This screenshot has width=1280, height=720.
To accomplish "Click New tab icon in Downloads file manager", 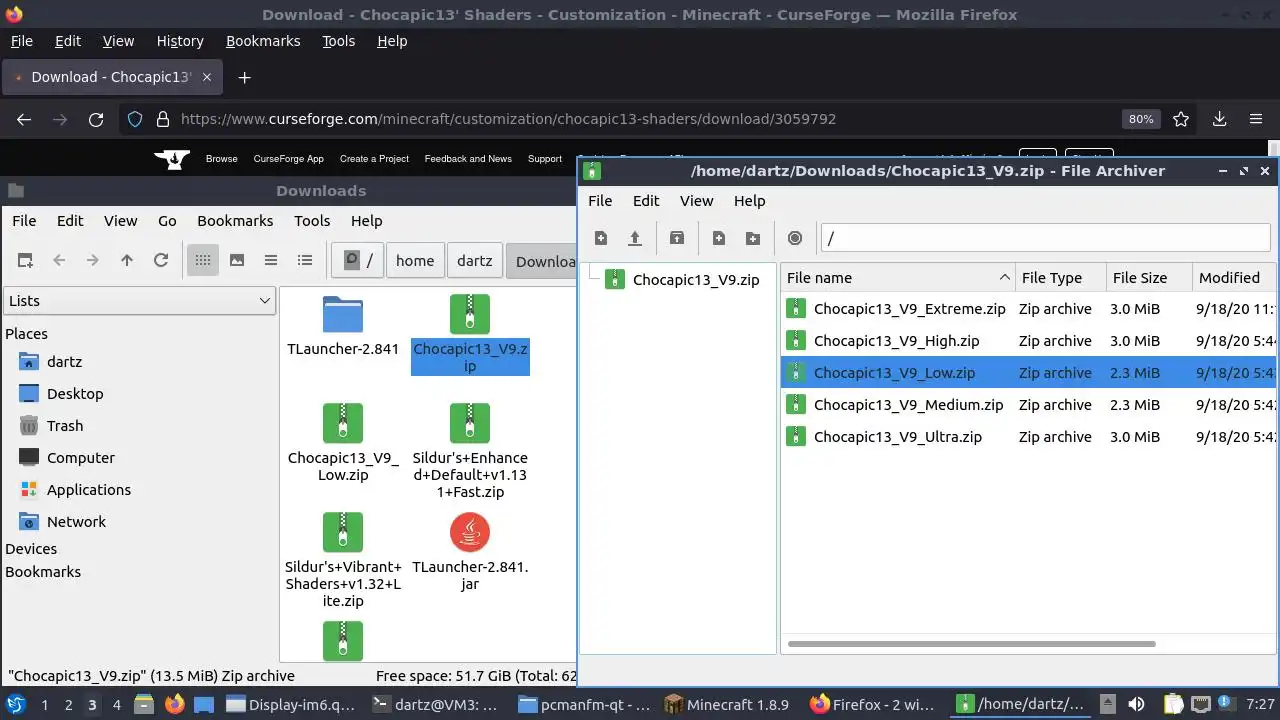I will (x=25, y=260).
